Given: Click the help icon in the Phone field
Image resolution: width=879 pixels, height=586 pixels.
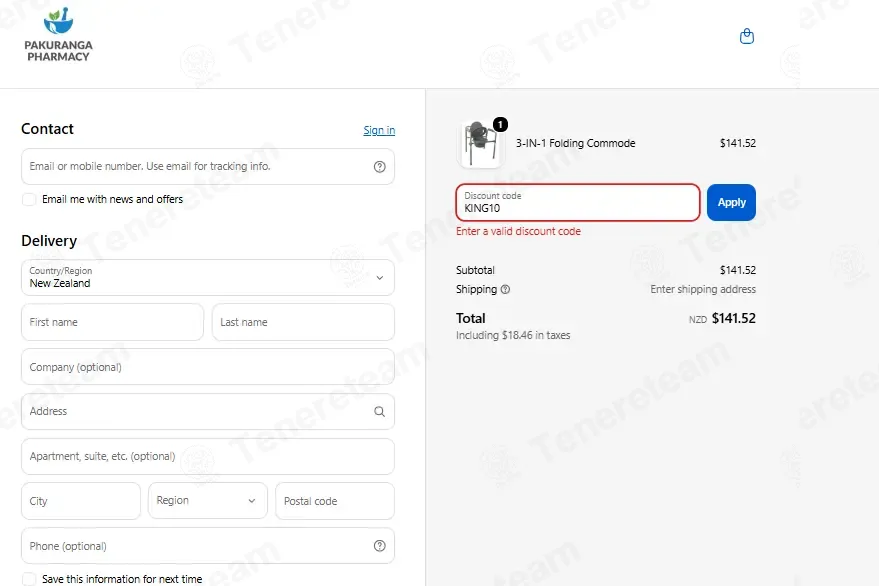Looking at the screenshot, I should 380,546.
